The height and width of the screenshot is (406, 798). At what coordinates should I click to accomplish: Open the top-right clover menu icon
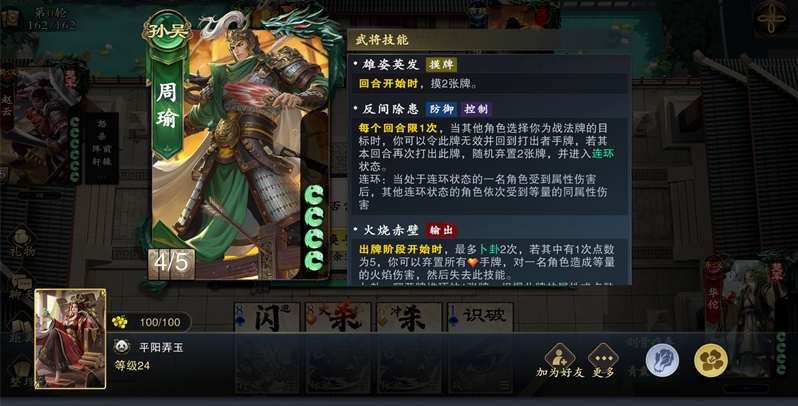click(x=772, y=19)
